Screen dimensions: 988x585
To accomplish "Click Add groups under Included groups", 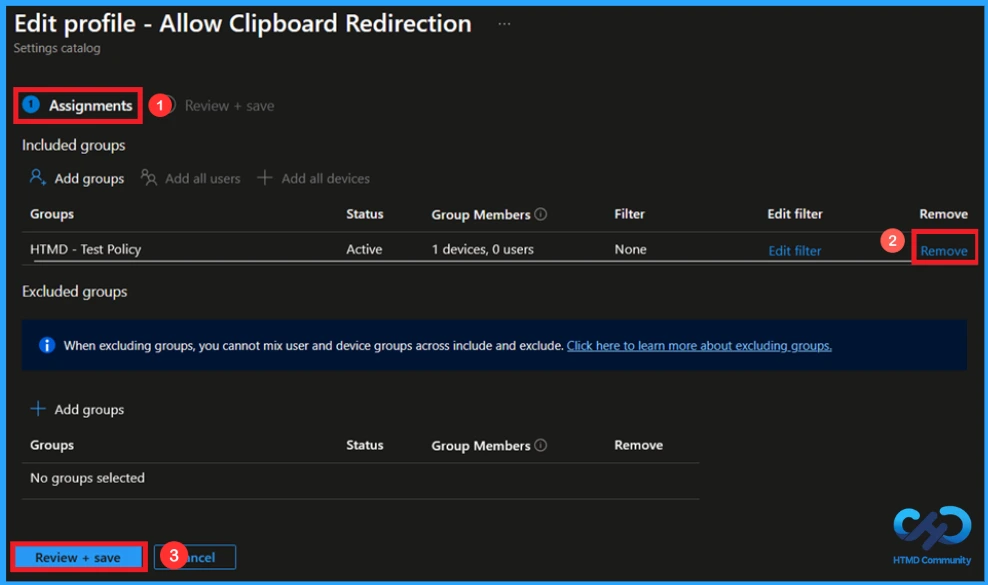I will click(x=77, y=178).
